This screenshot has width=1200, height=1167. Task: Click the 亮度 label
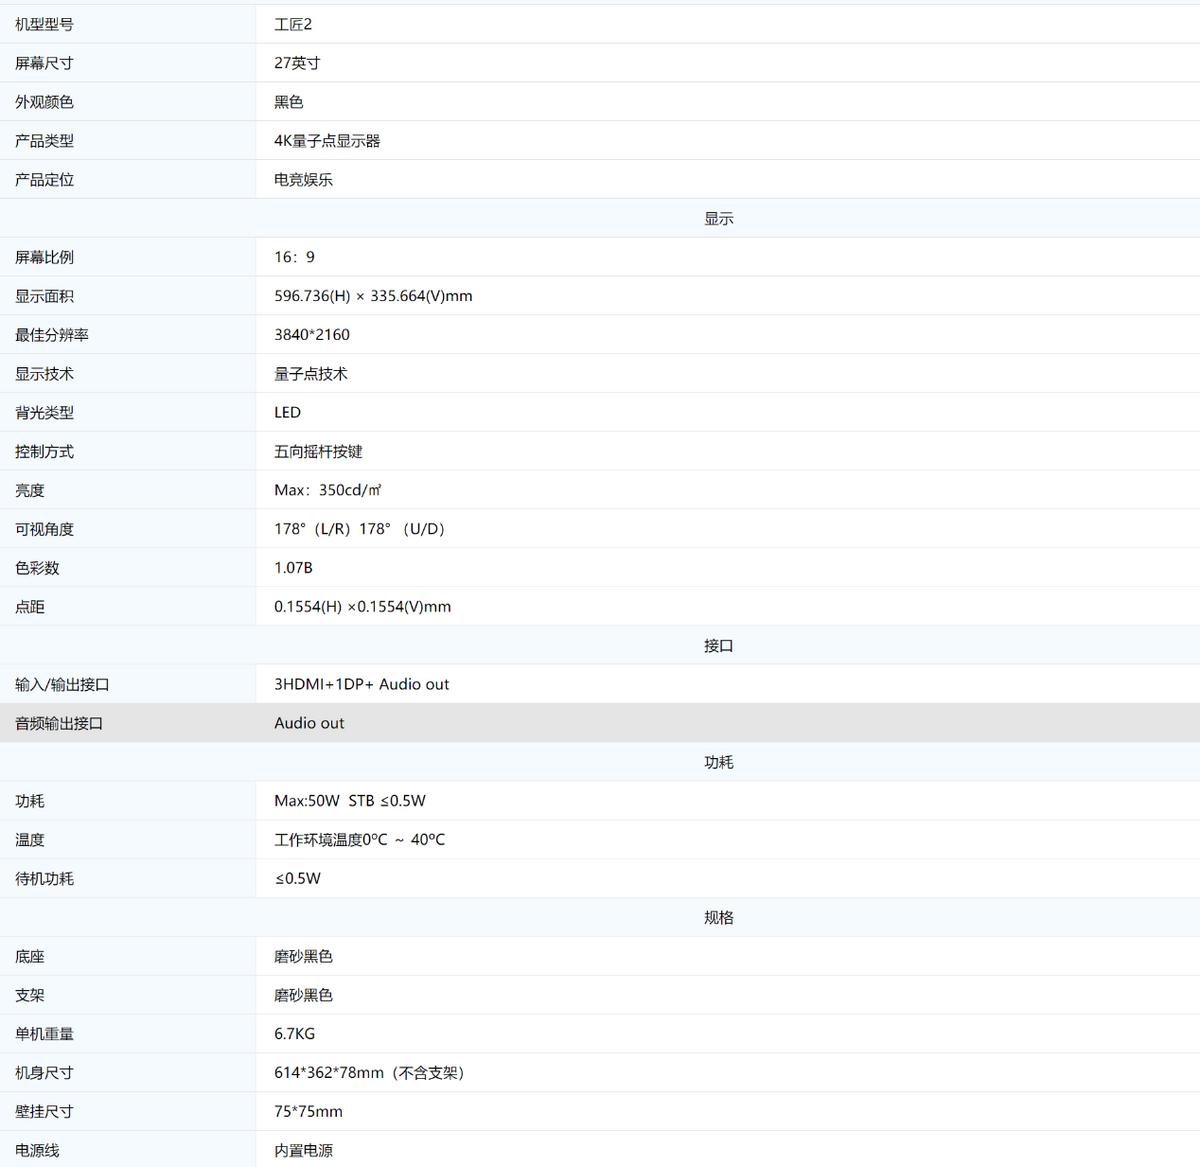point(30,490)
